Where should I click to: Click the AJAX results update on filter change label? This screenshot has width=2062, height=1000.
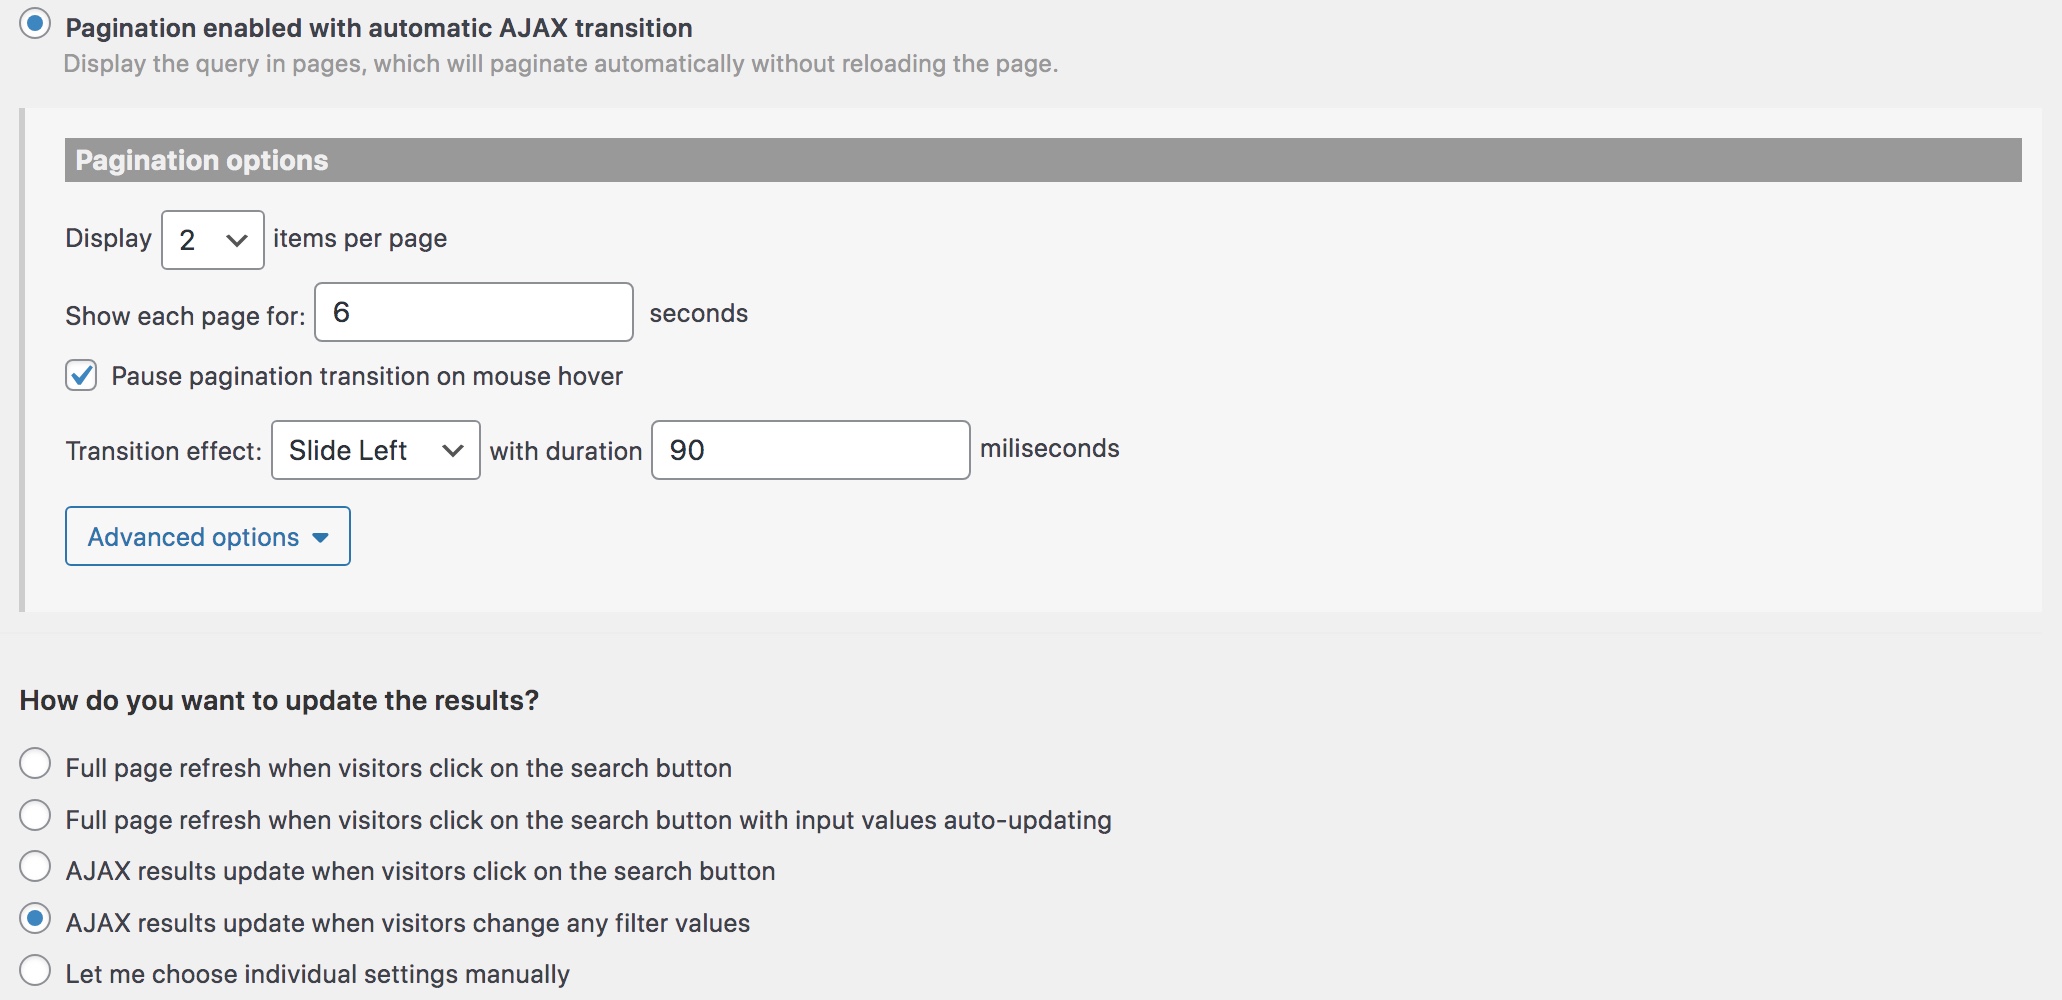click(408, 923)
